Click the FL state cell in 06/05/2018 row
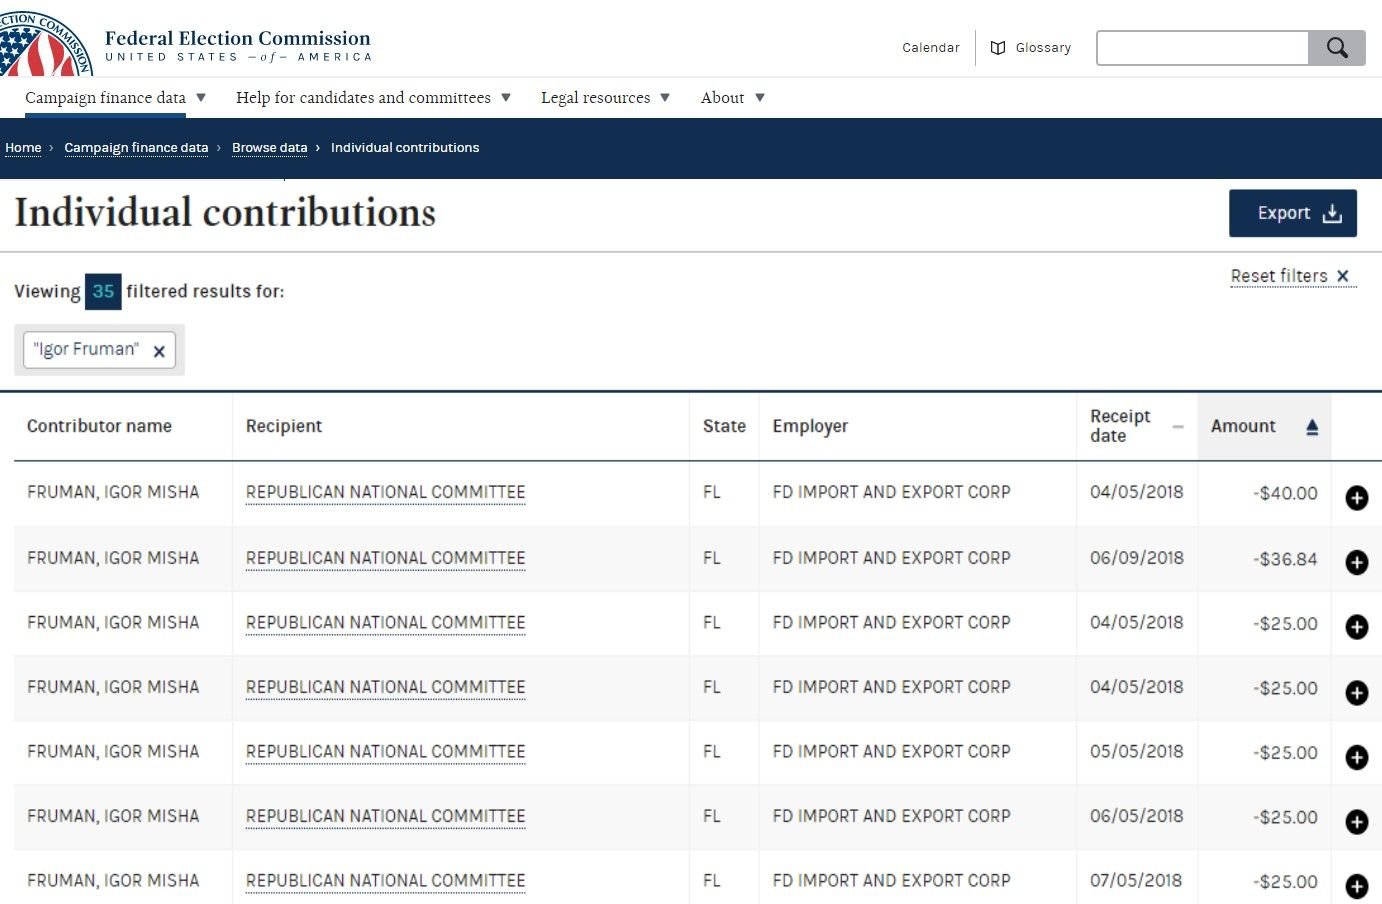Viewport: 1382px width, 904px height. tap(712, 816)
